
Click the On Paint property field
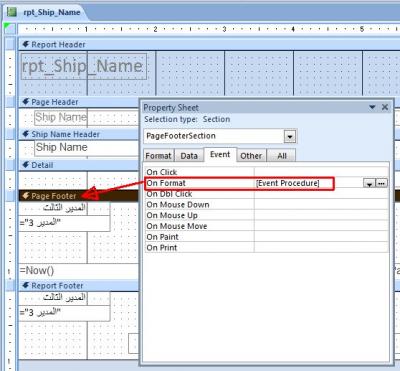coord(321,237)
